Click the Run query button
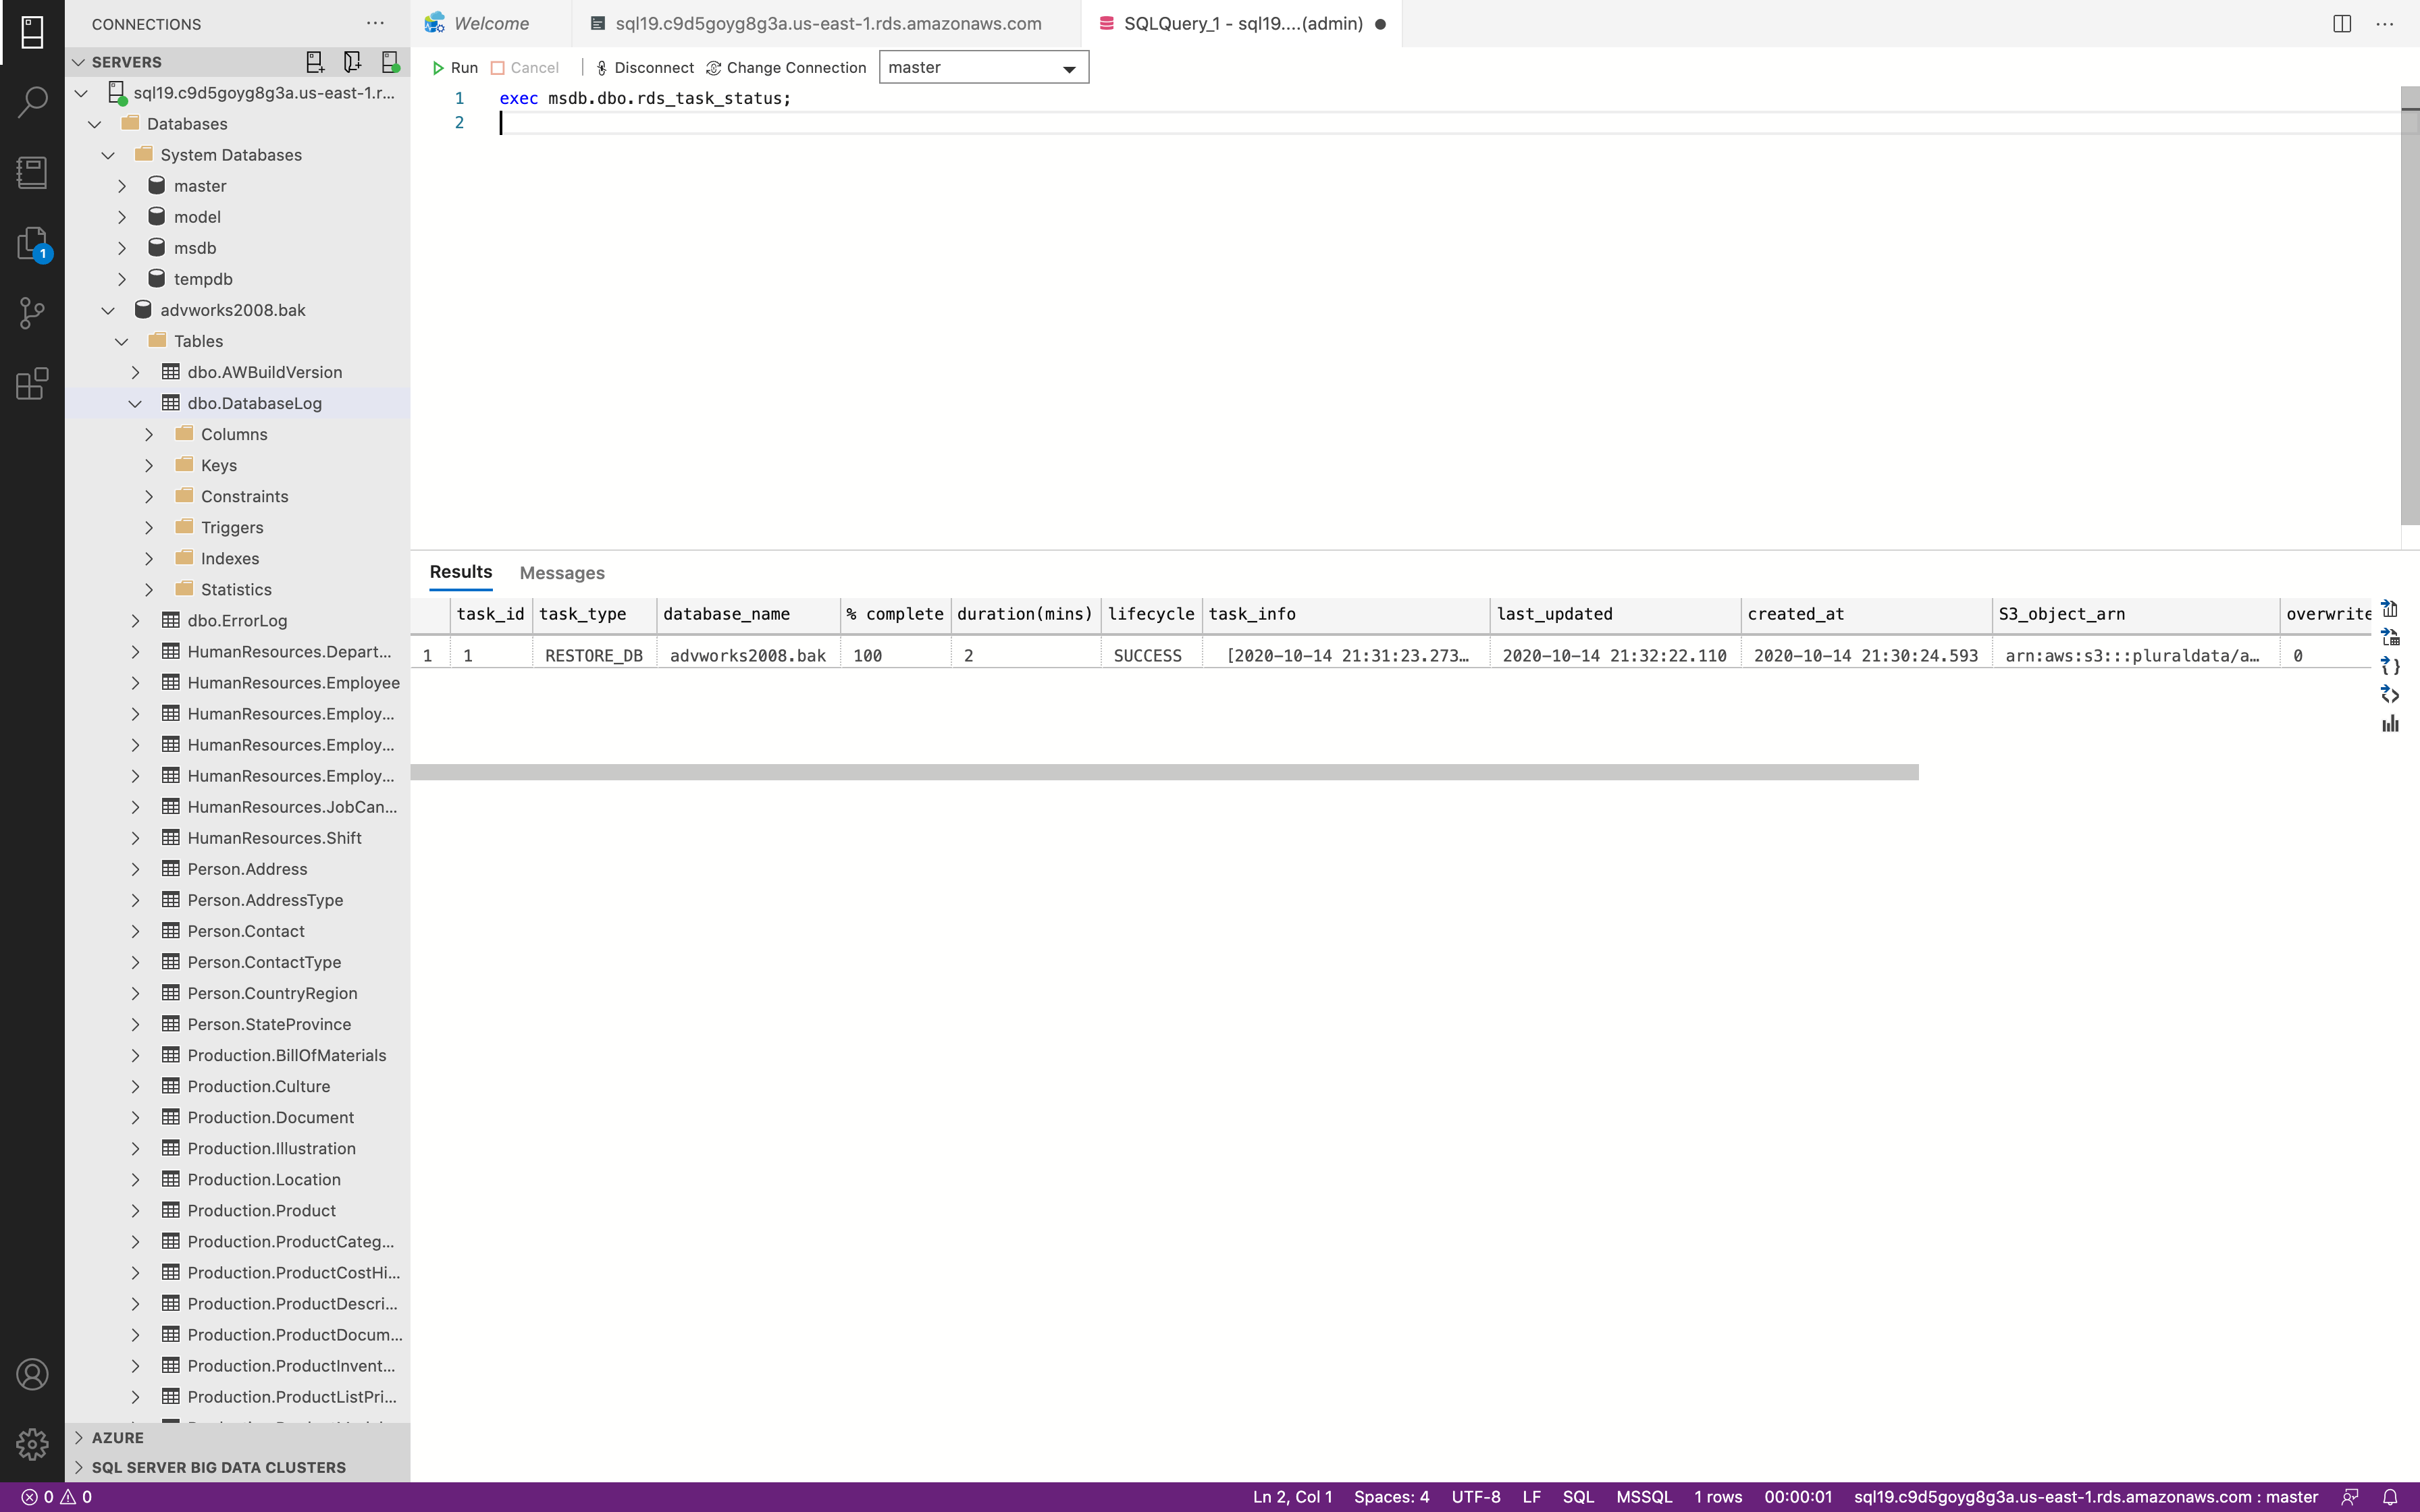The width and height of the screenshot is (2420, 1512). coord(455,68)
